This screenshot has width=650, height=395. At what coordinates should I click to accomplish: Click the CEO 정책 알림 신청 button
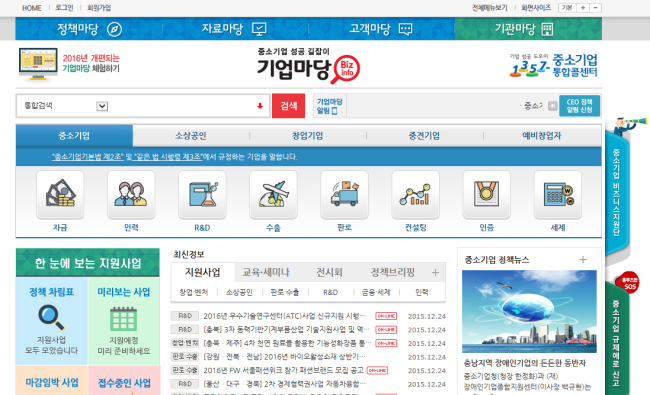(x=580, y=106)
